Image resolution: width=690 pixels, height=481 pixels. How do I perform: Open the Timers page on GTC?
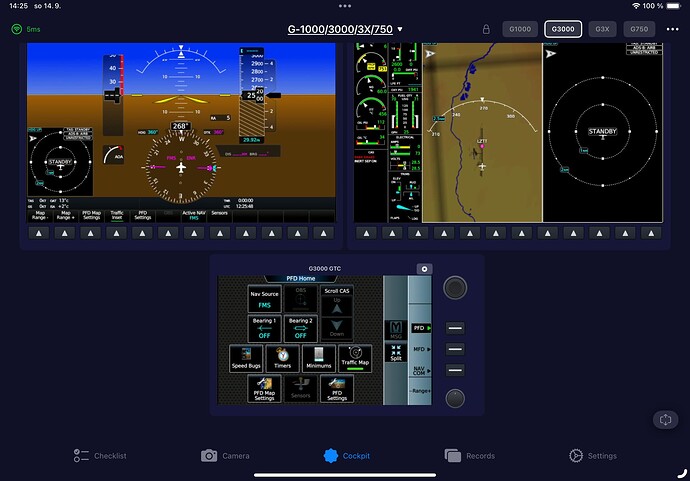tap(282, 359)
